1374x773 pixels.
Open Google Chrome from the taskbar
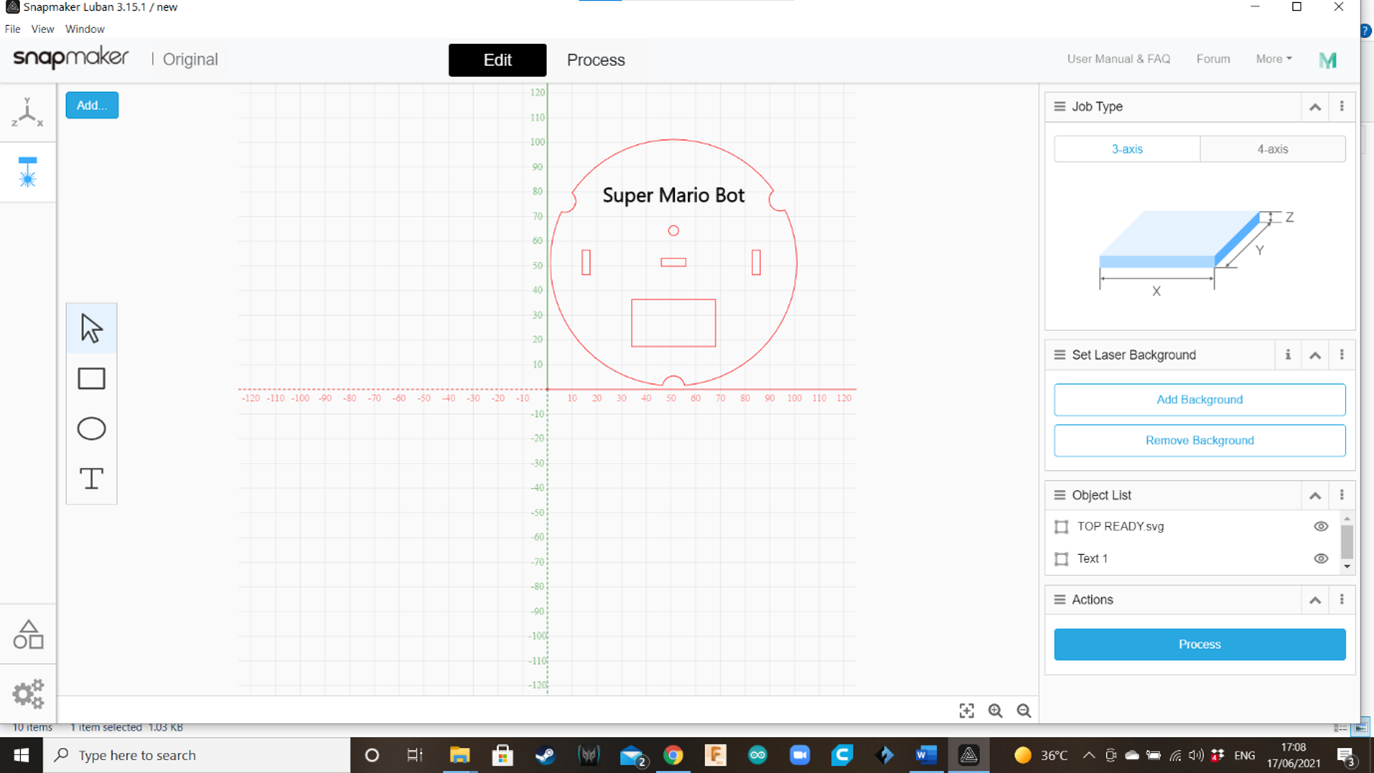coord(673,755)
